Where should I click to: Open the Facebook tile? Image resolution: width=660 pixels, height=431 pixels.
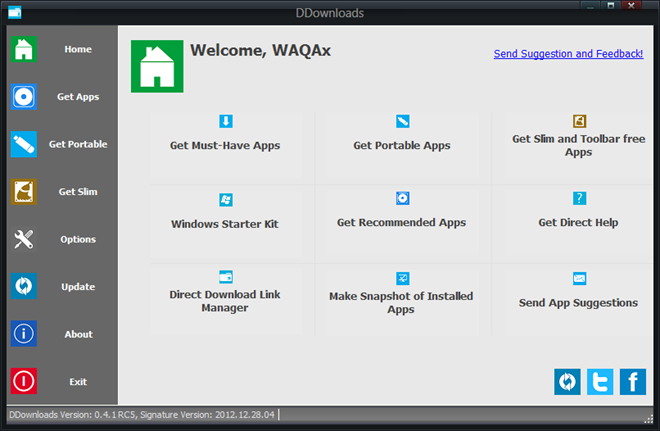pyautogui.click(x=633, y=382)
